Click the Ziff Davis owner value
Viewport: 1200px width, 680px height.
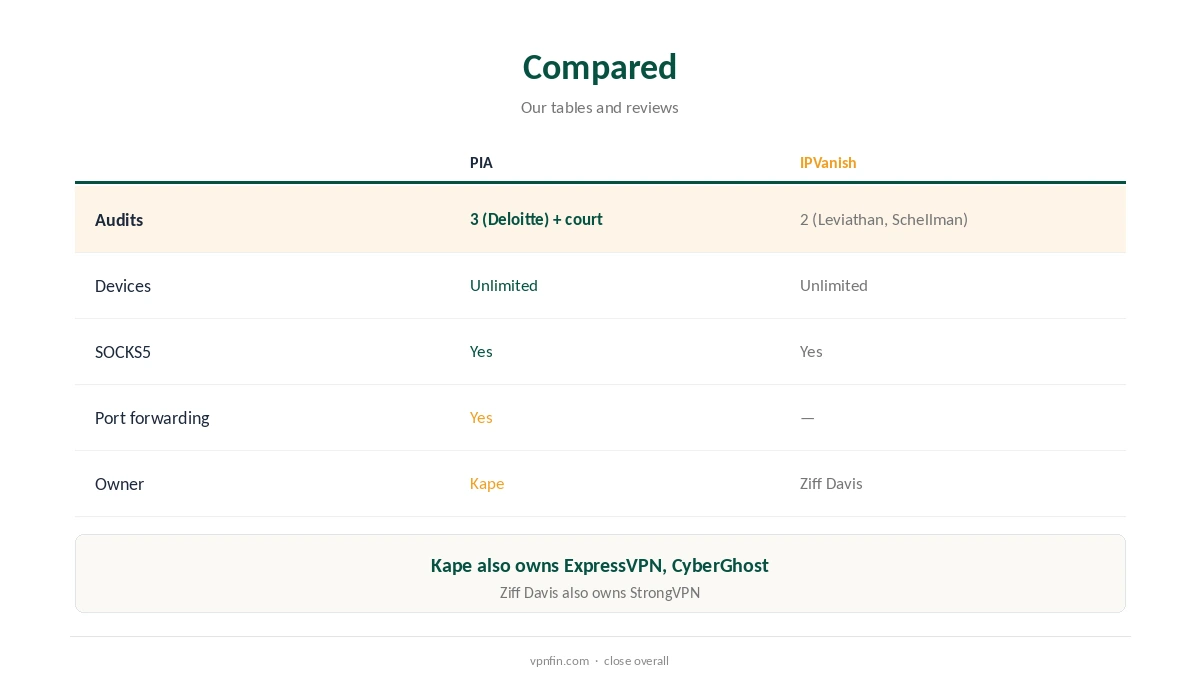pos(831,483)
